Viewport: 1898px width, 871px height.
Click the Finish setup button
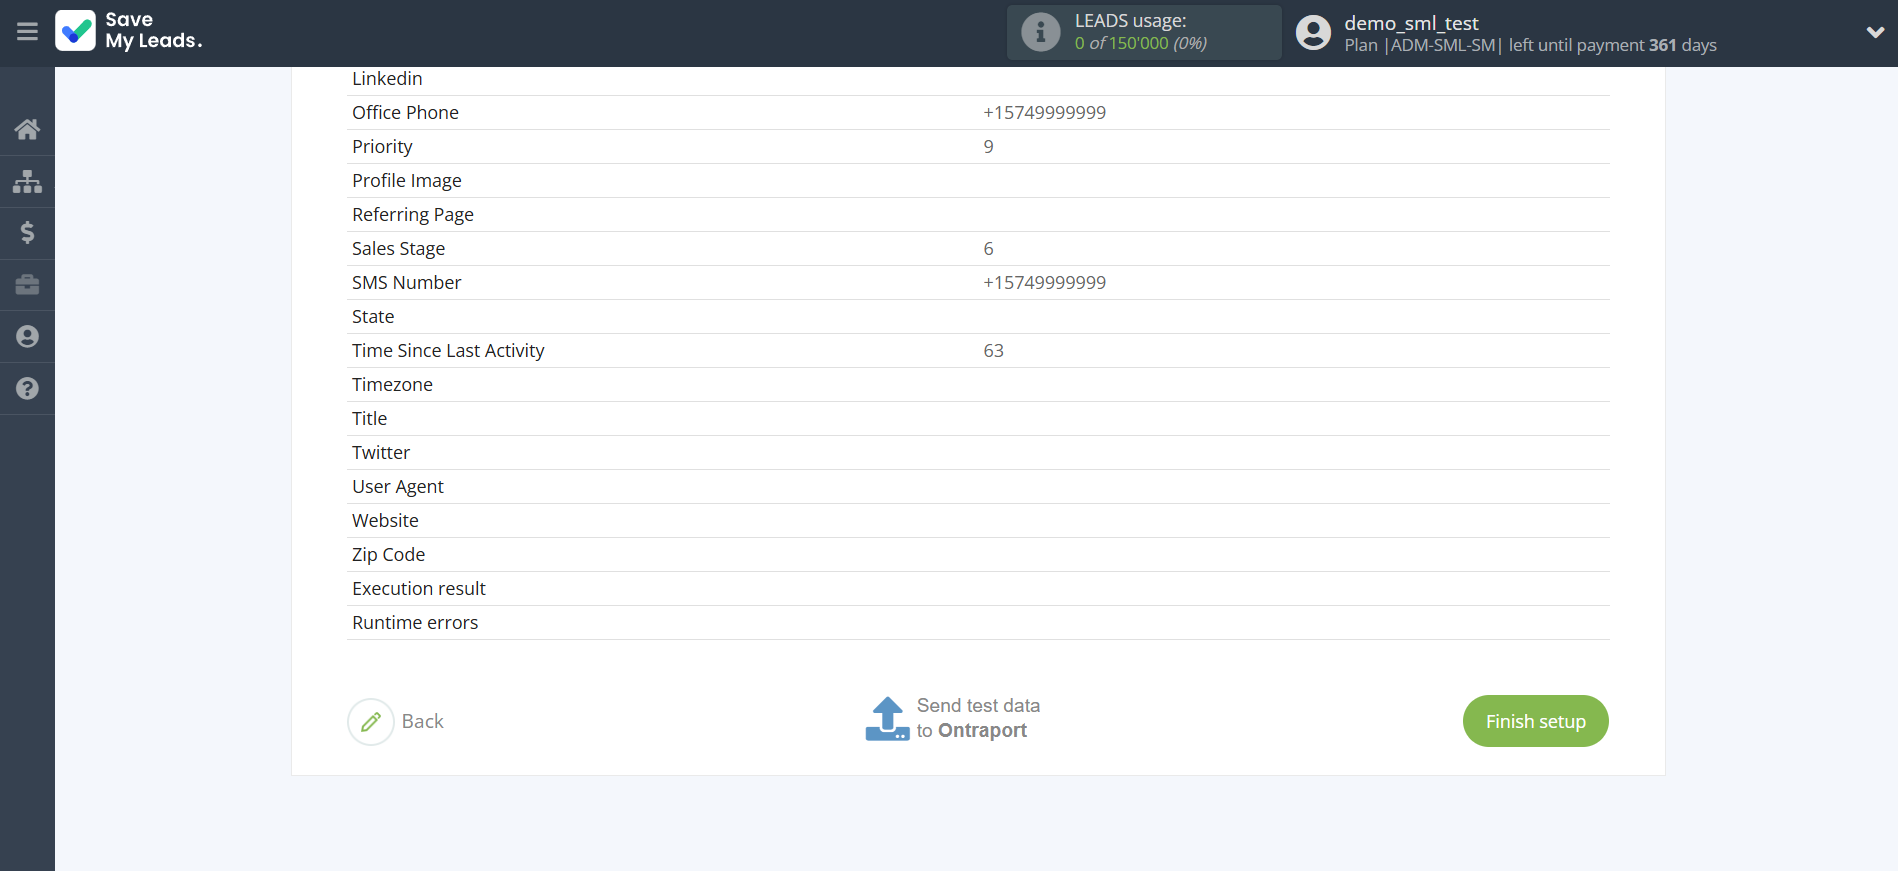coord(1535,721)
